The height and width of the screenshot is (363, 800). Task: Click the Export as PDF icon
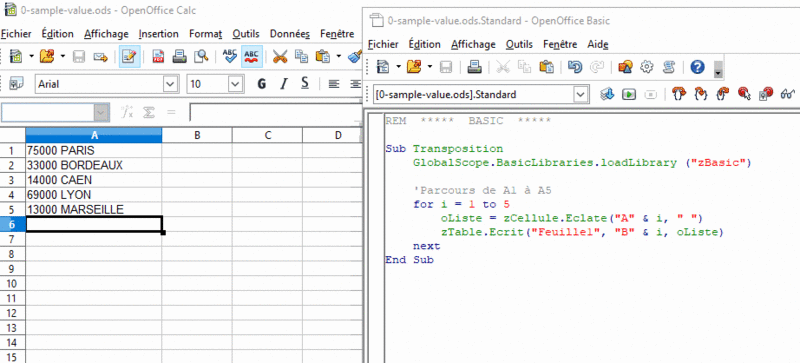click(158, 56)
